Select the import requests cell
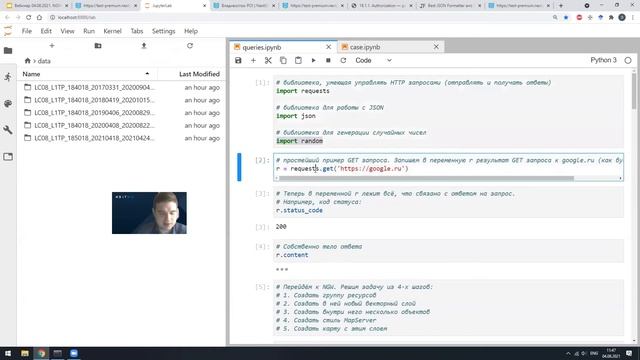Screen dimensions: 640x360 (x=448, y=112)
